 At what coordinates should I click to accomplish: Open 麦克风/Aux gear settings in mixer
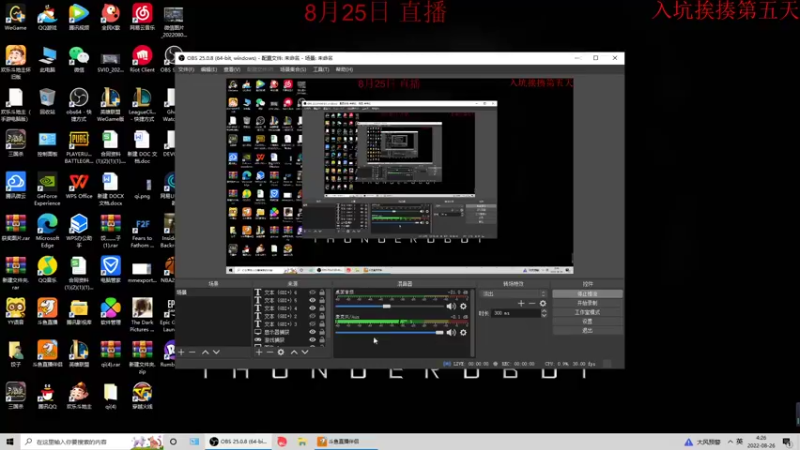click(463, 333)
